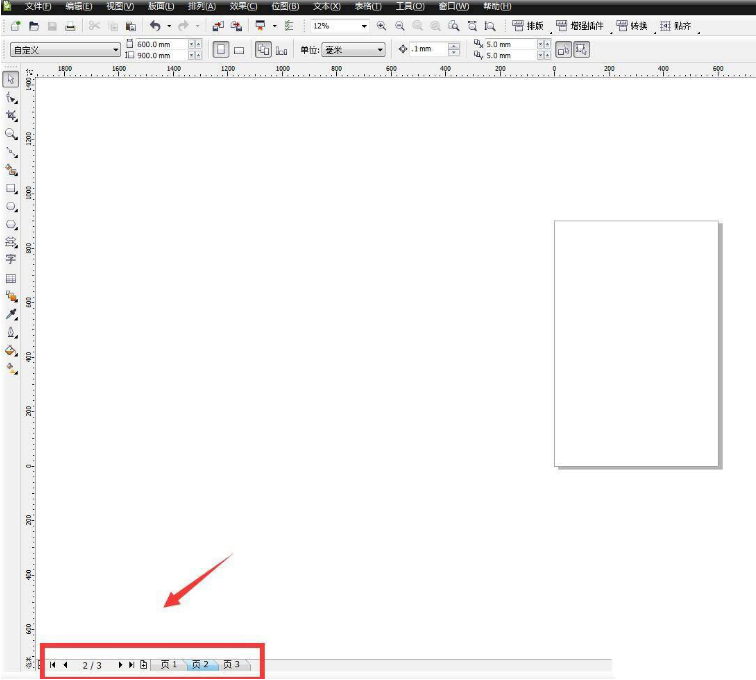
Task: Click the 增强插件 toolbar button
Action: [x=580, y=26]
